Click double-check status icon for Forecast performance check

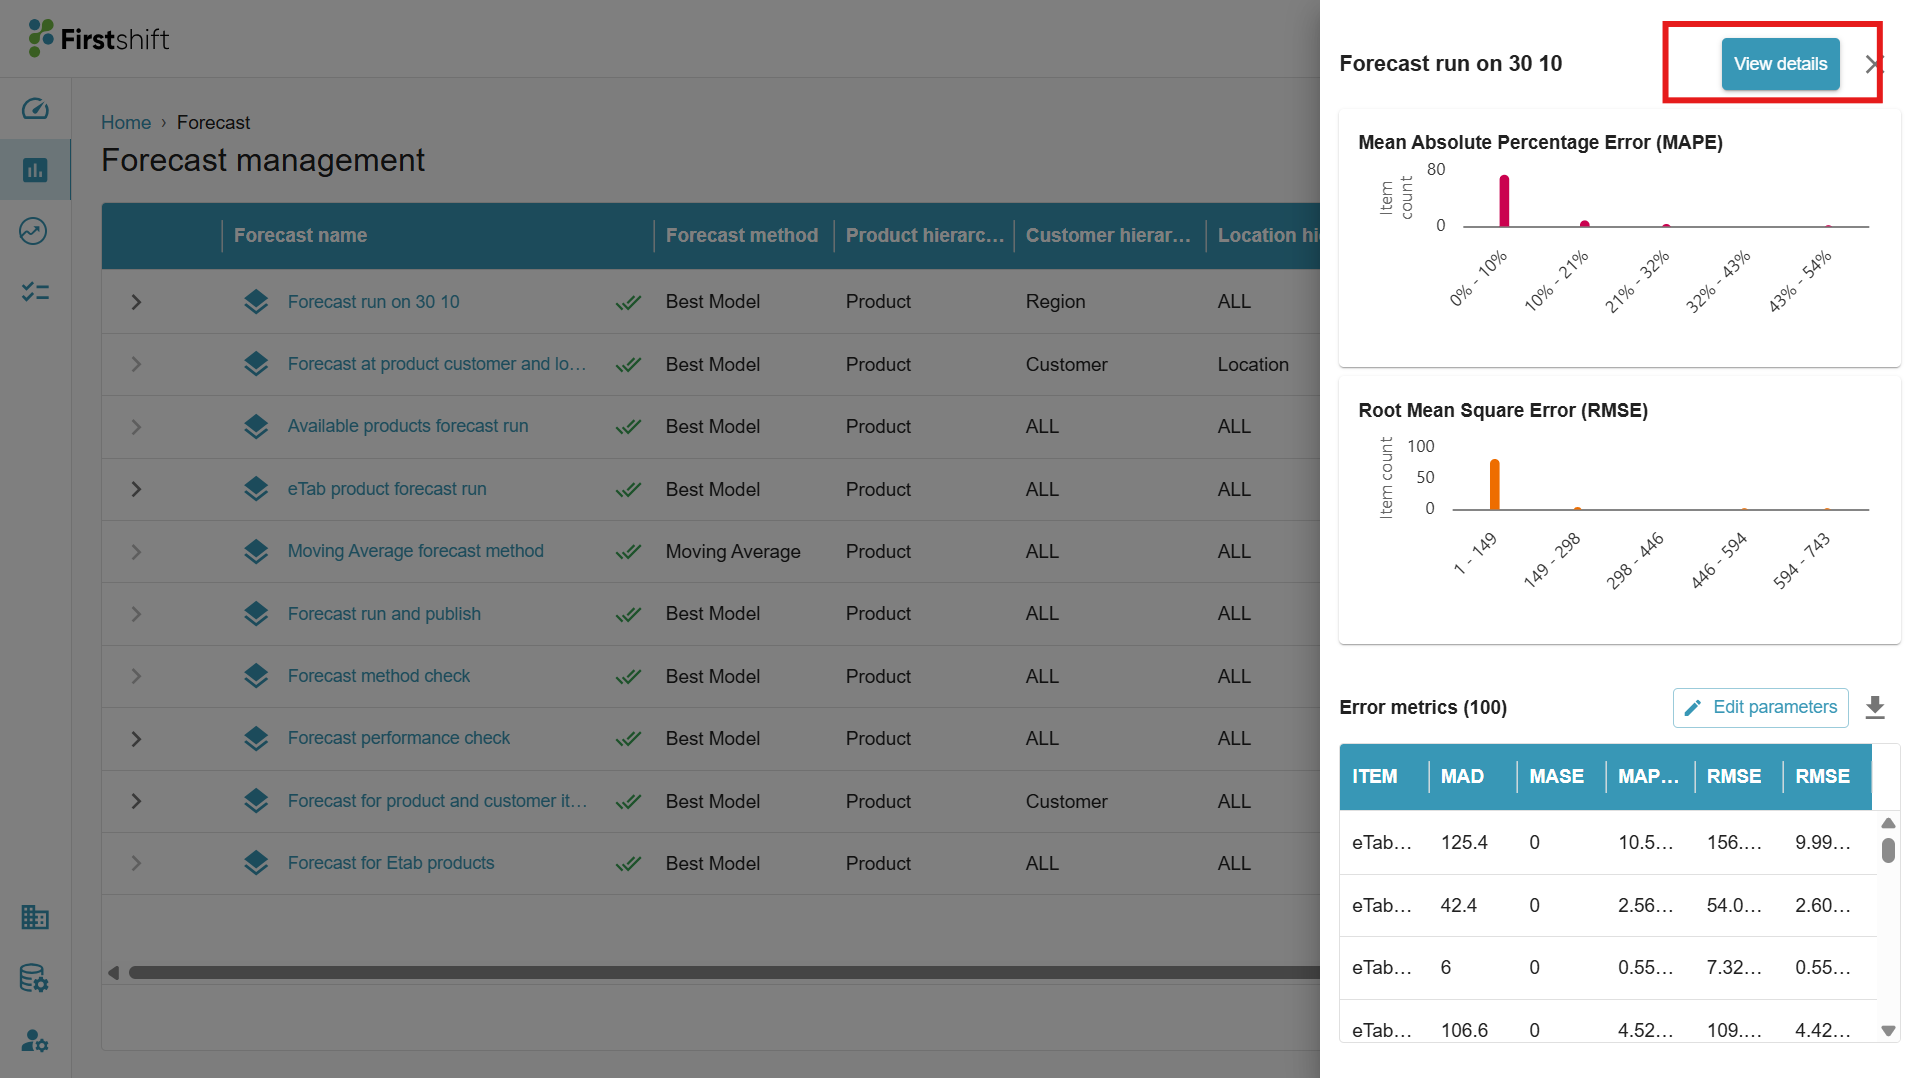[628, 739]
